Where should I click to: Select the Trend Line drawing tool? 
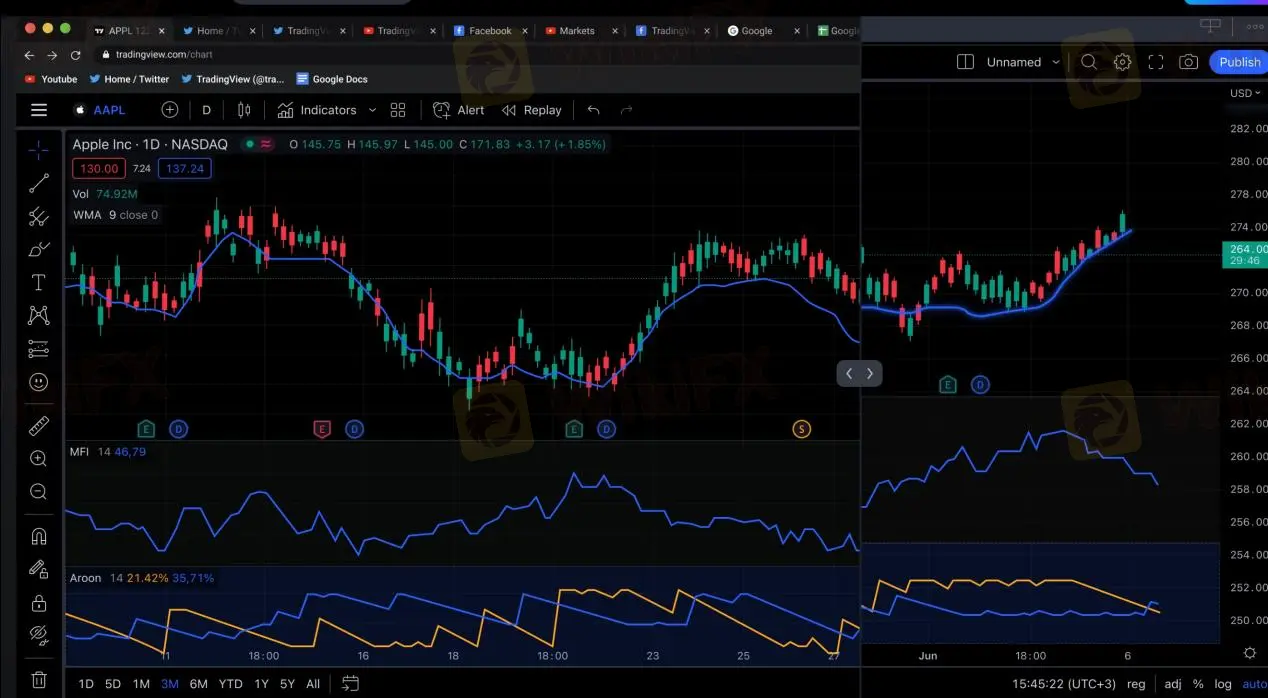(38, 183)
